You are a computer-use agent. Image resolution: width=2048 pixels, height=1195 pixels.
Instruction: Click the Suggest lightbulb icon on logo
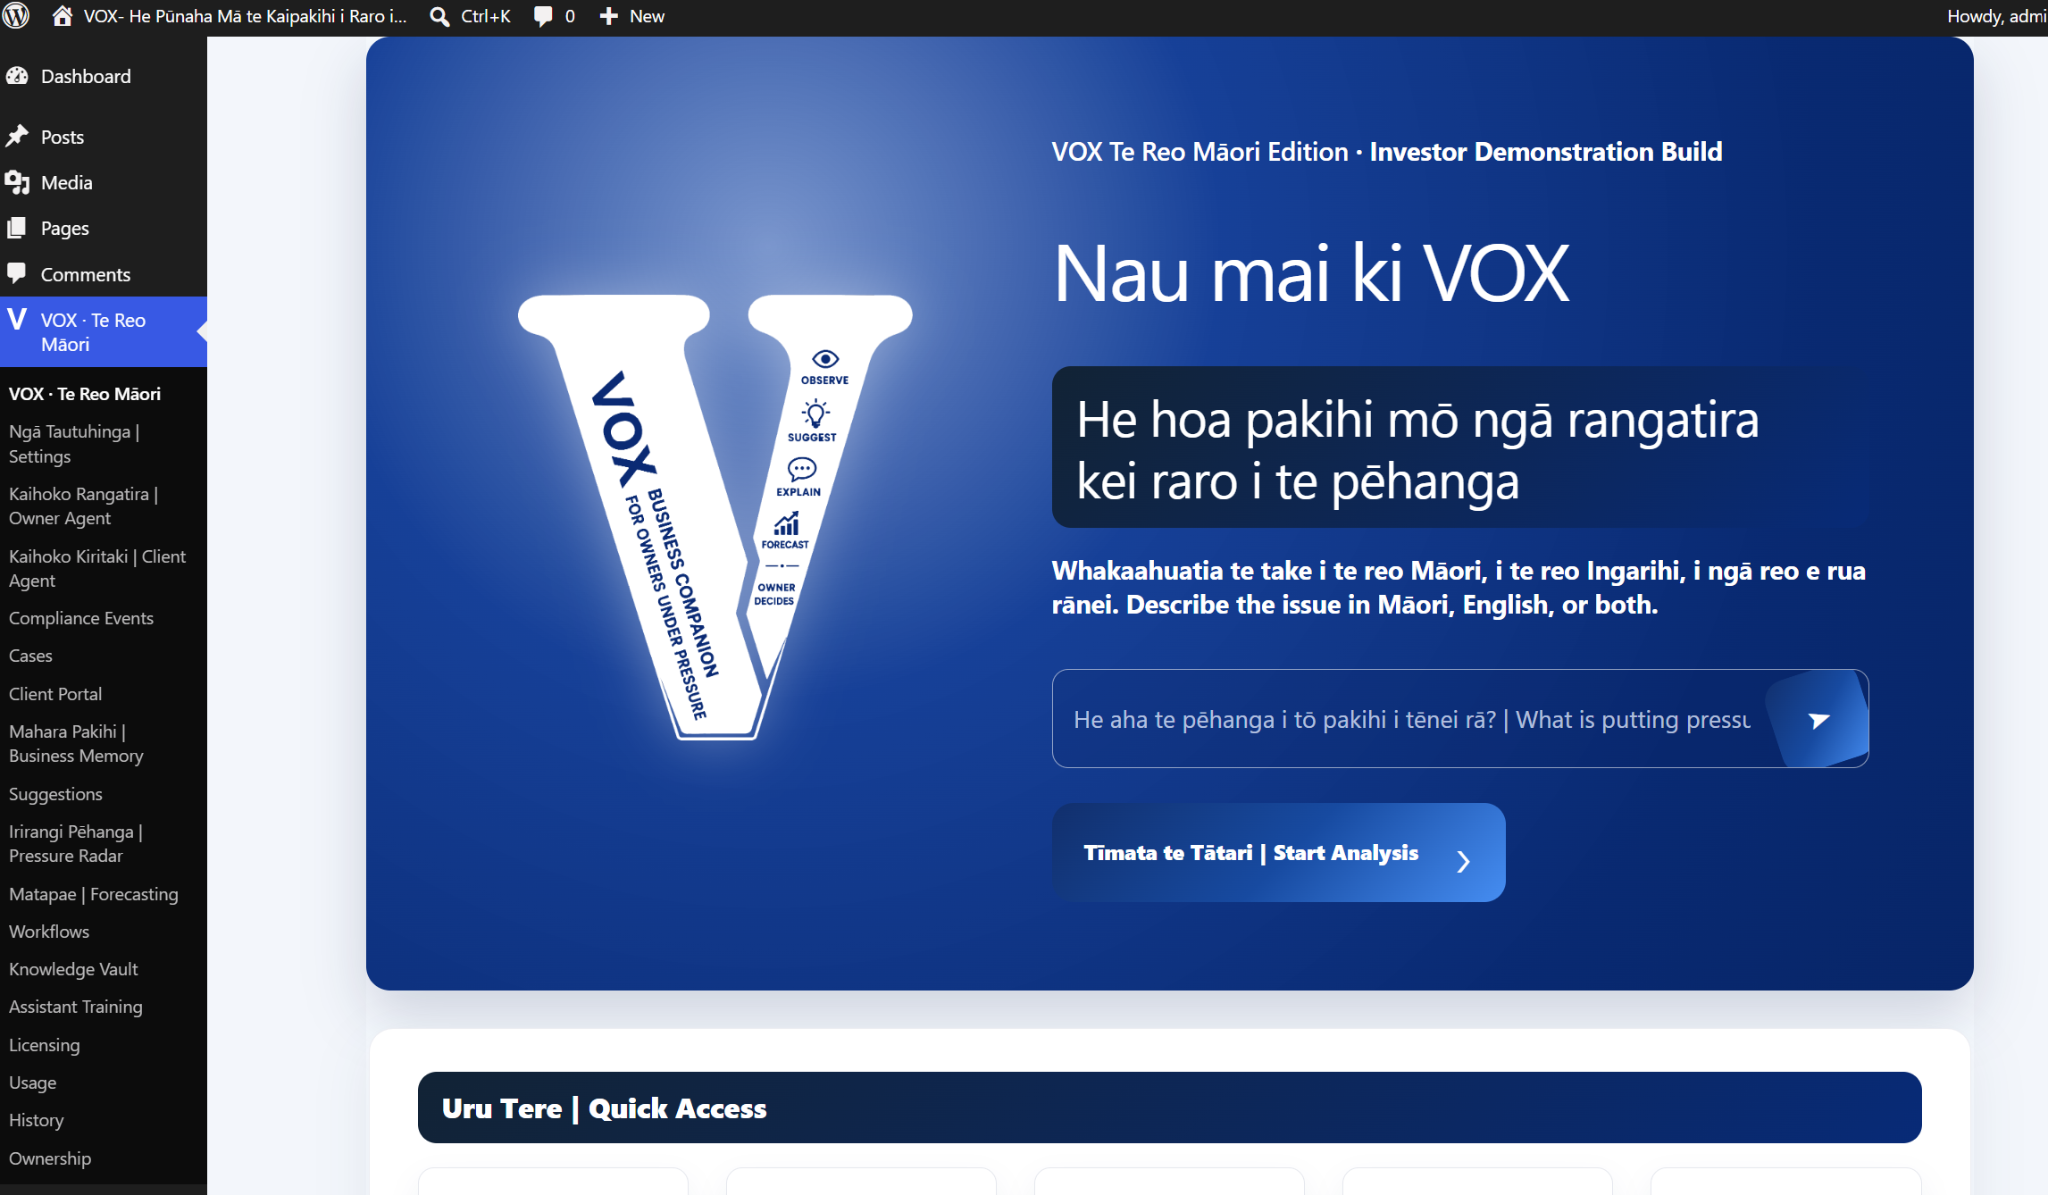click(x=815, y=413)
